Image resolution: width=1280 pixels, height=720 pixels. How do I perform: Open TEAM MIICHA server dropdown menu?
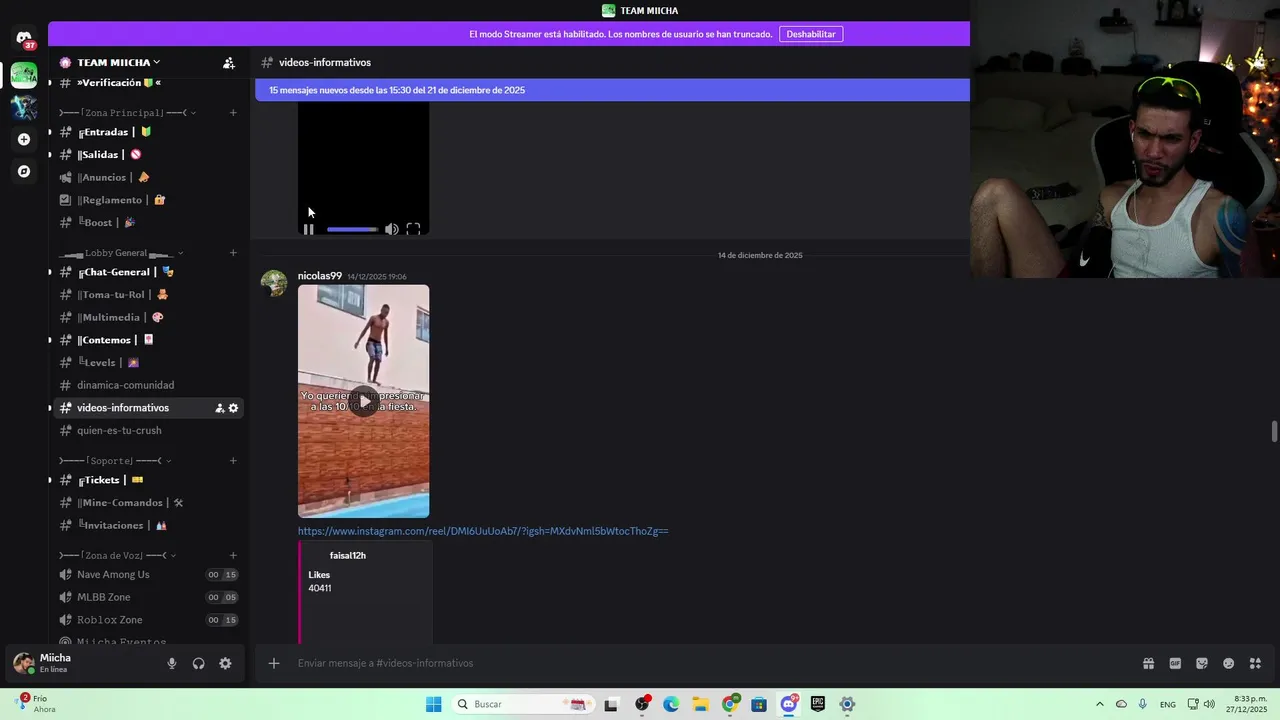(120, 62)
